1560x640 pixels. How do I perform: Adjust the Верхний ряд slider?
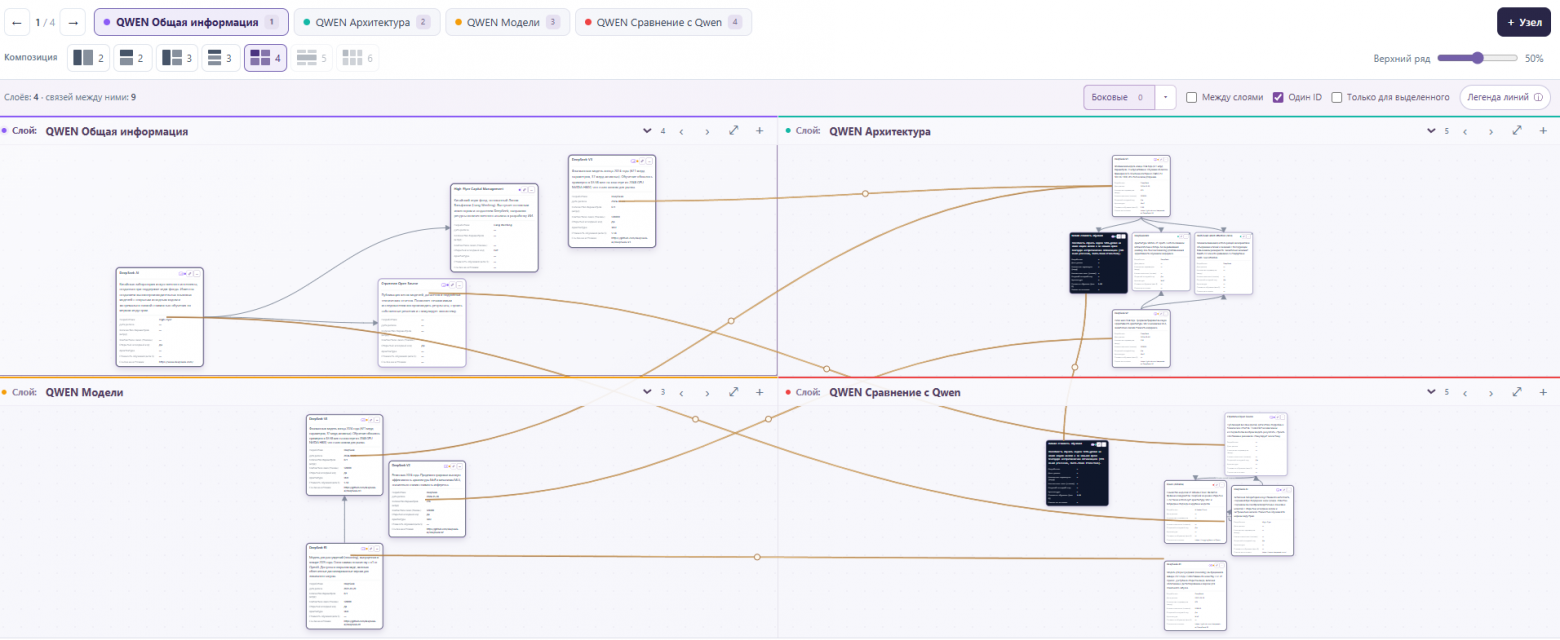tap(1476, 58)
